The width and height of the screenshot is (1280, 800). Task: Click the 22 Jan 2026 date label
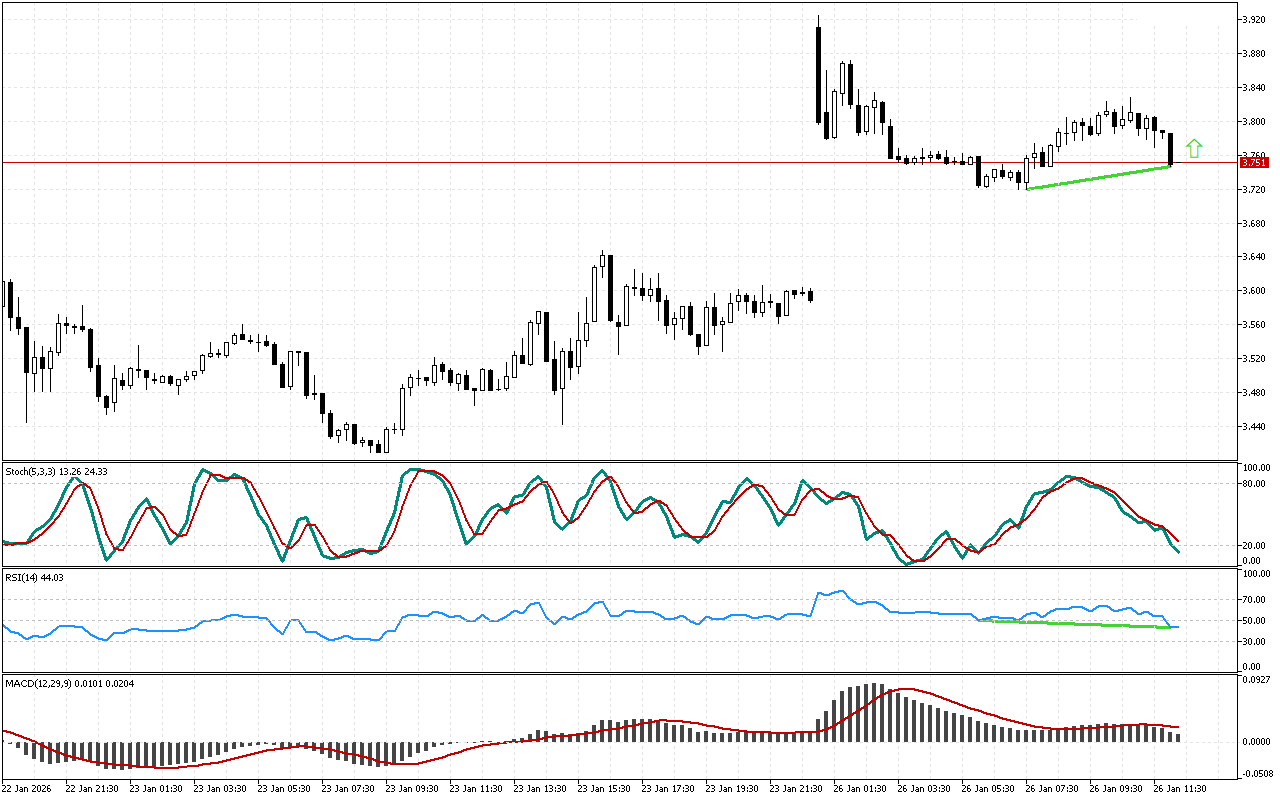pyautogui.click(x=28, y=789)
